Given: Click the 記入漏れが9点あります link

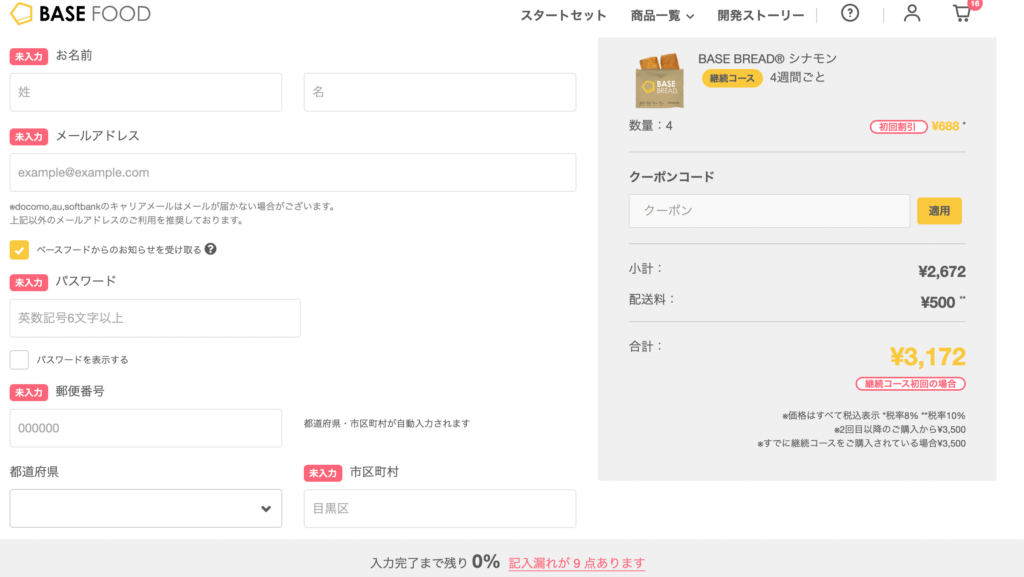Looking at the screenshot, I should pos(577,563).
